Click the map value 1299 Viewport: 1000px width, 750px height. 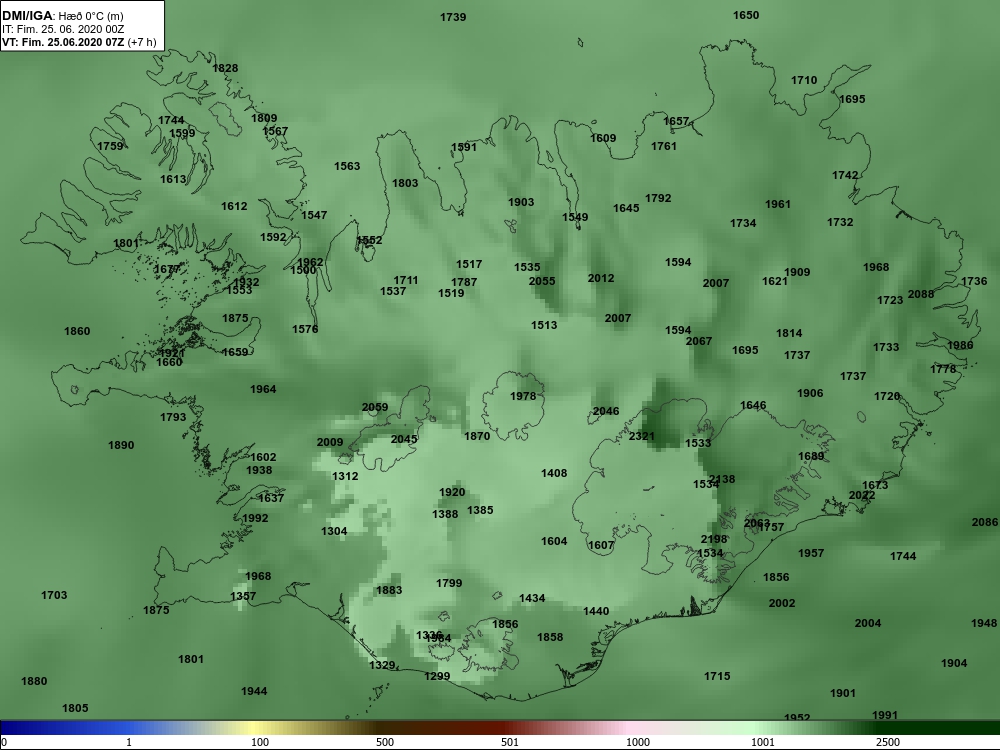tap(437, 676)
